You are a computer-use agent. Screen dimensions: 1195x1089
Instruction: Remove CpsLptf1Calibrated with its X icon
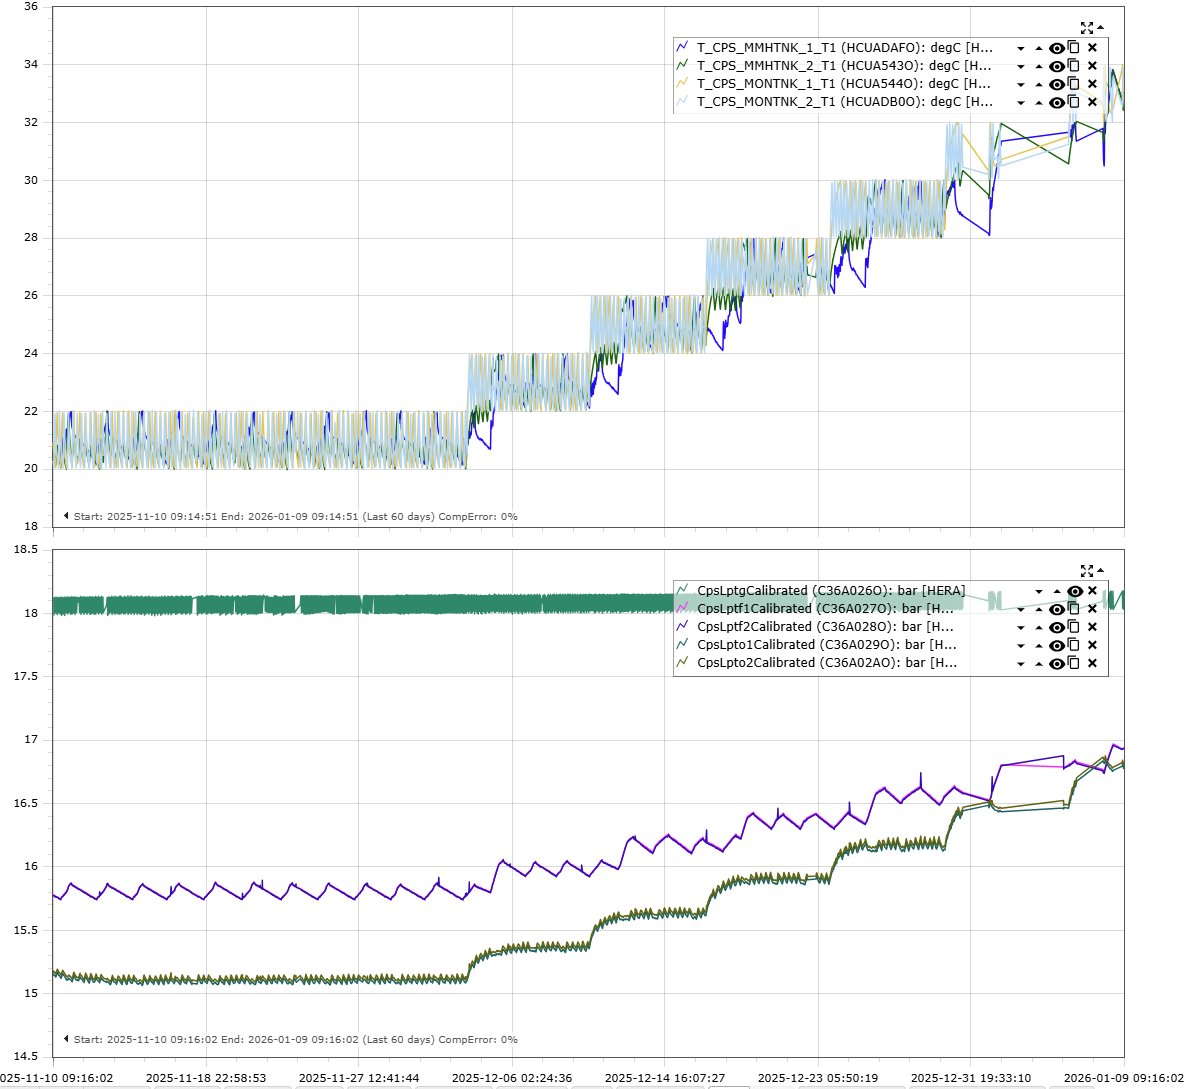[1092, 609]
